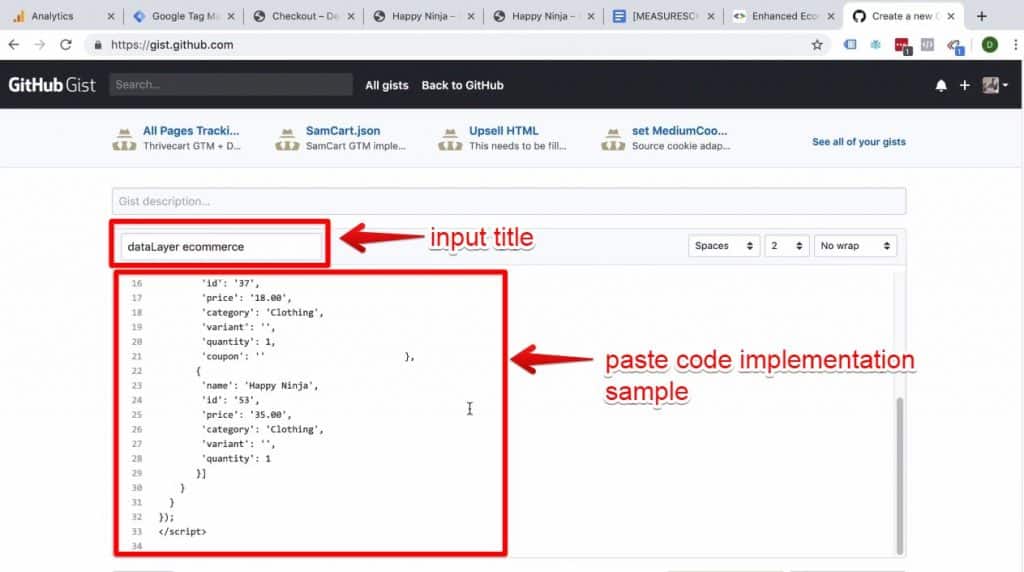Viewport: 1024px width, 572px height.
Task: Open the Upsell HTML gist
Action: 504,131
